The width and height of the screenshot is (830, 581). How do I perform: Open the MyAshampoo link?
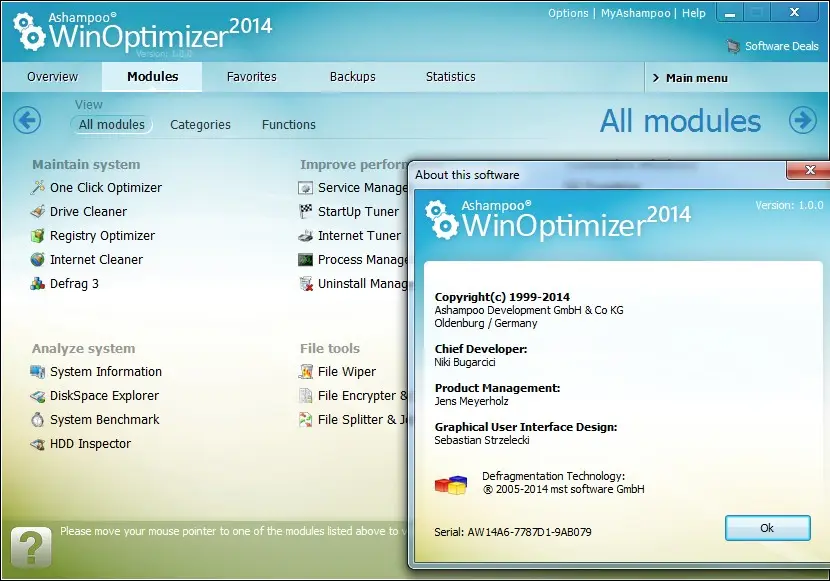635,13
